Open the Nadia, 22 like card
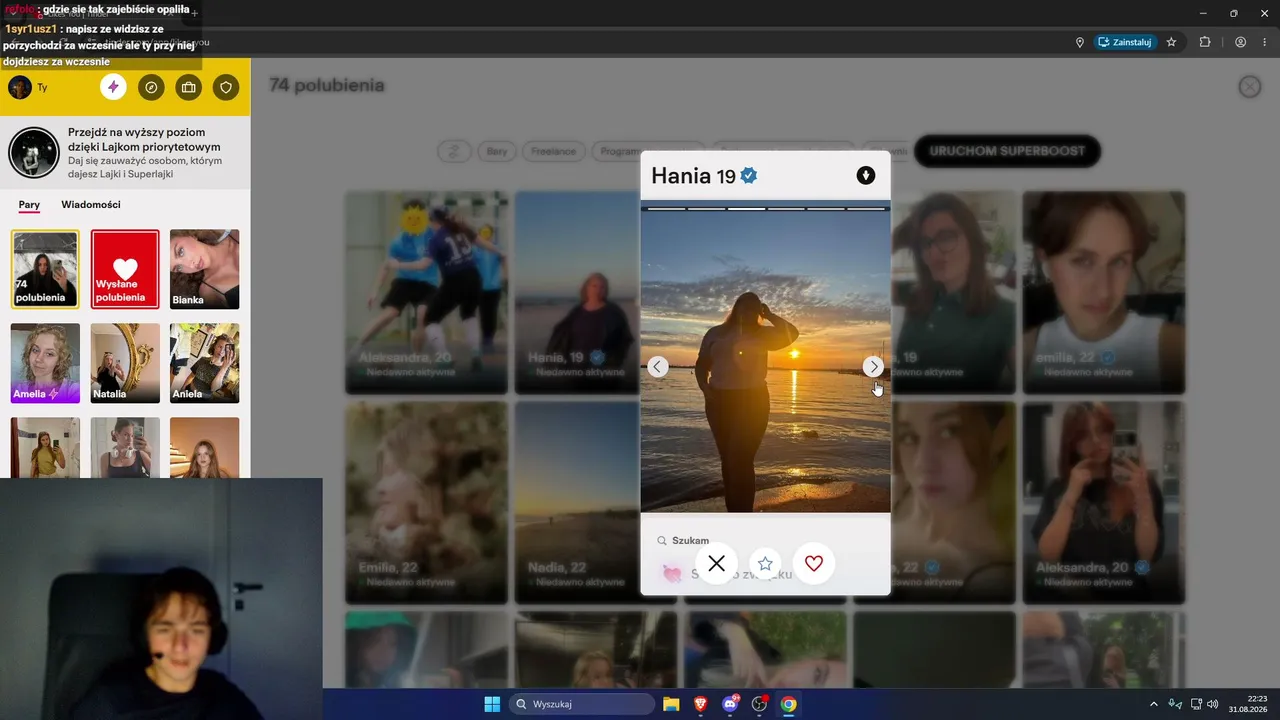This screenshot has width=1280, height=720. 577,502
